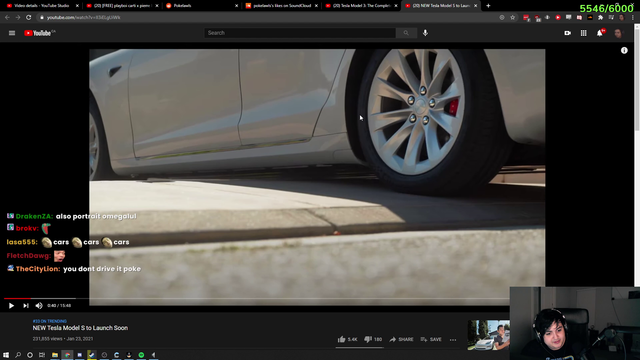Image resolution: width=640 pixels, height=360 pixels.
Task: Play the paused video
Action: pyautogui.click(x=11, y=305)
